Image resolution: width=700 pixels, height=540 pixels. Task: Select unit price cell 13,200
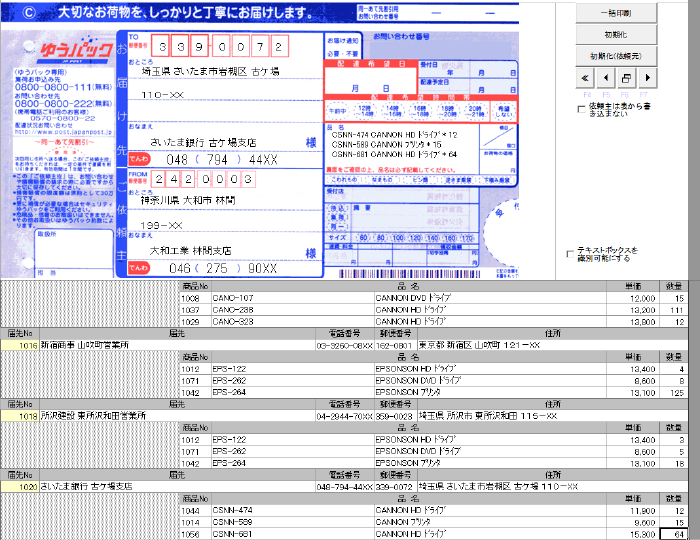(x=633, y=310)
